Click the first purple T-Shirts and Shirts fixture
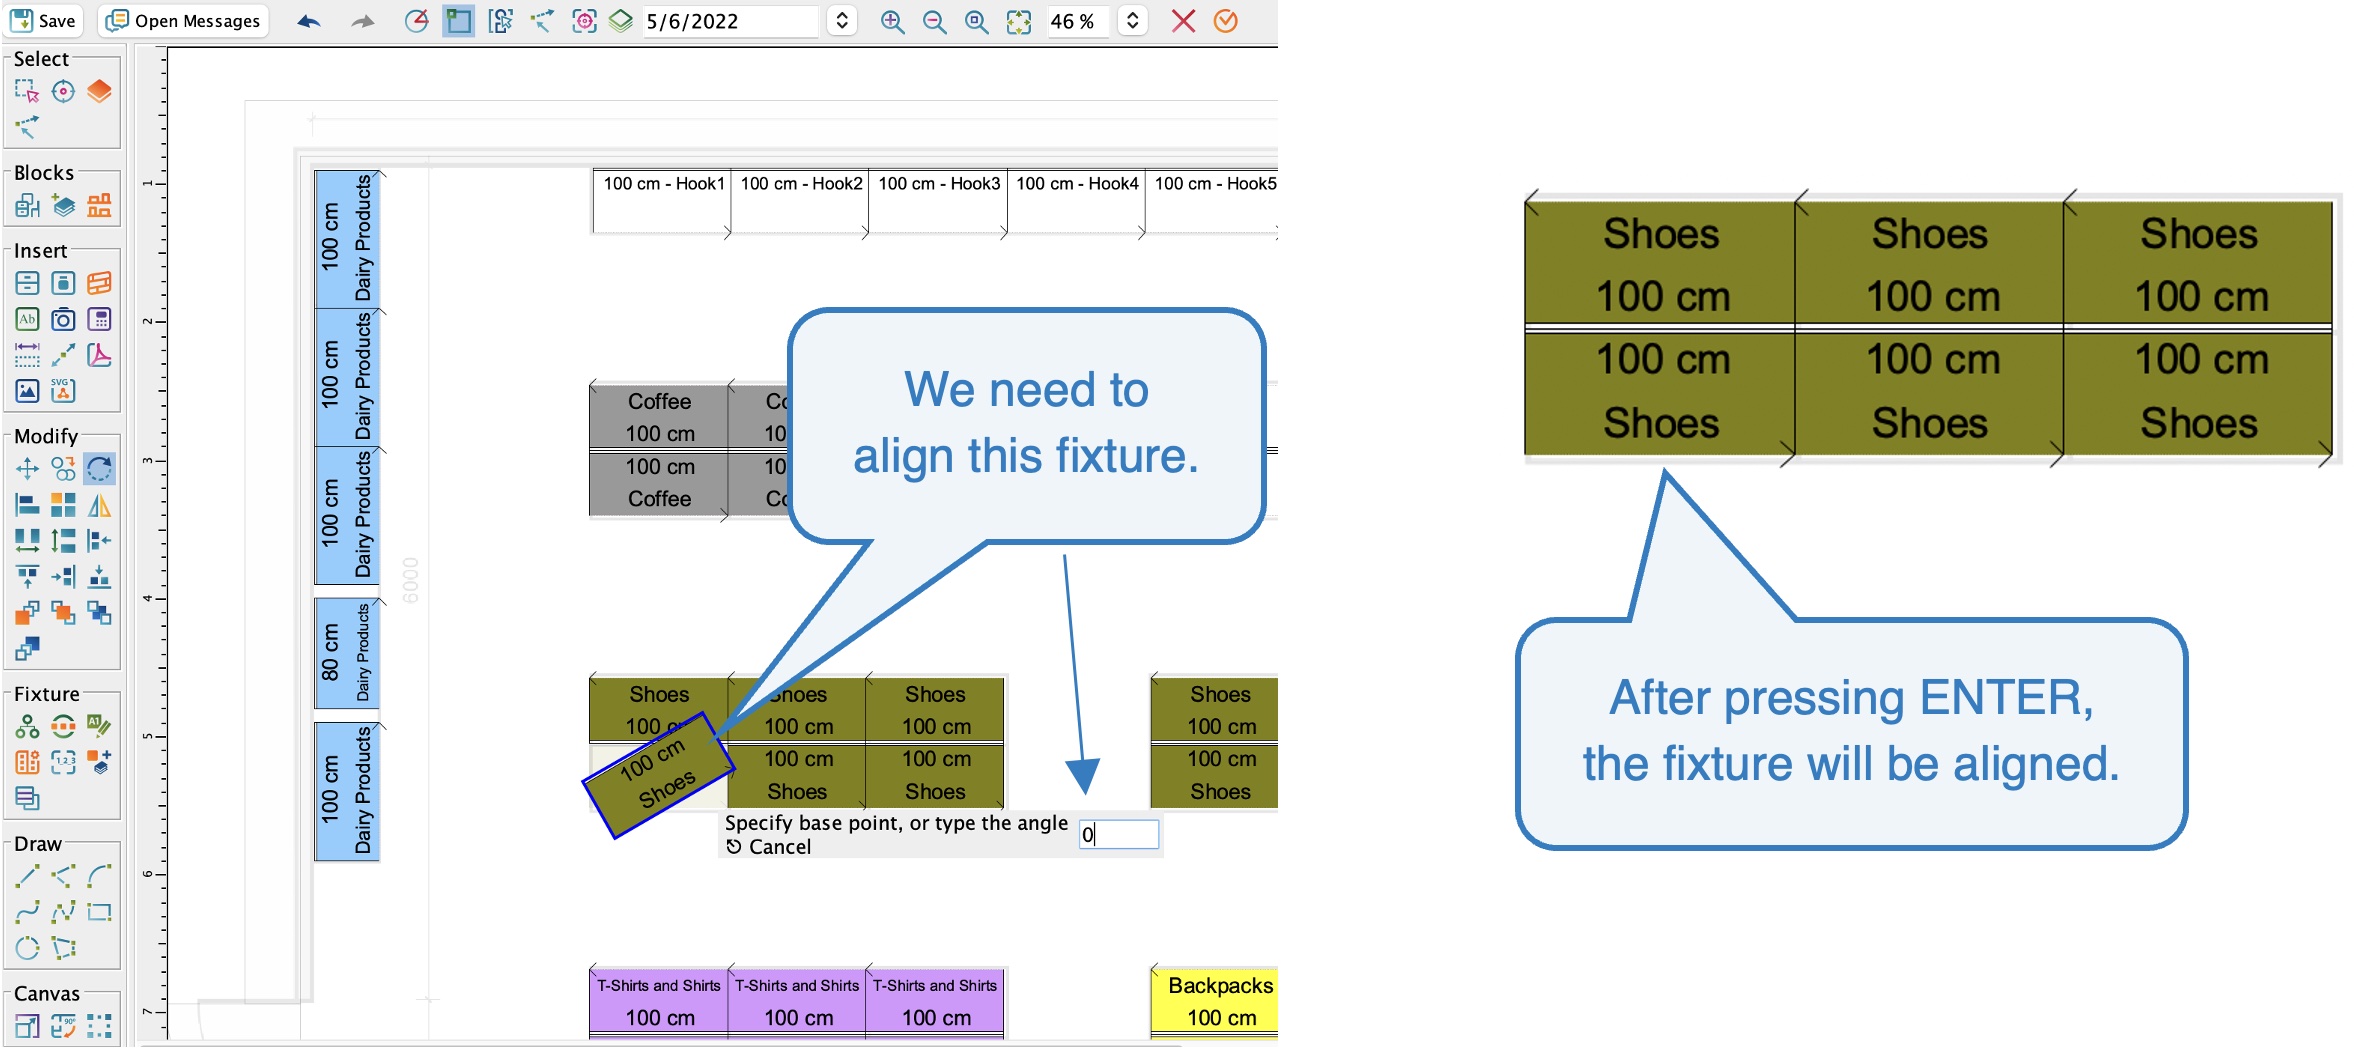Viewport: 2354px width, 1048px height. click(658, 1002)
